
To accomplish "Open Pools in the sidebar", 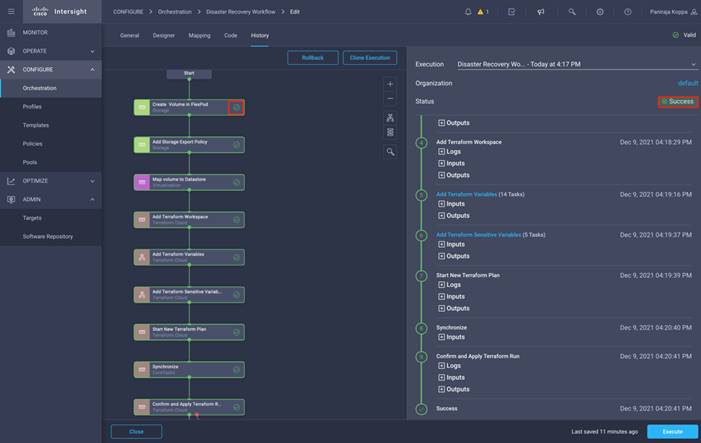I will pyautogui.click(x=51, y=162).
